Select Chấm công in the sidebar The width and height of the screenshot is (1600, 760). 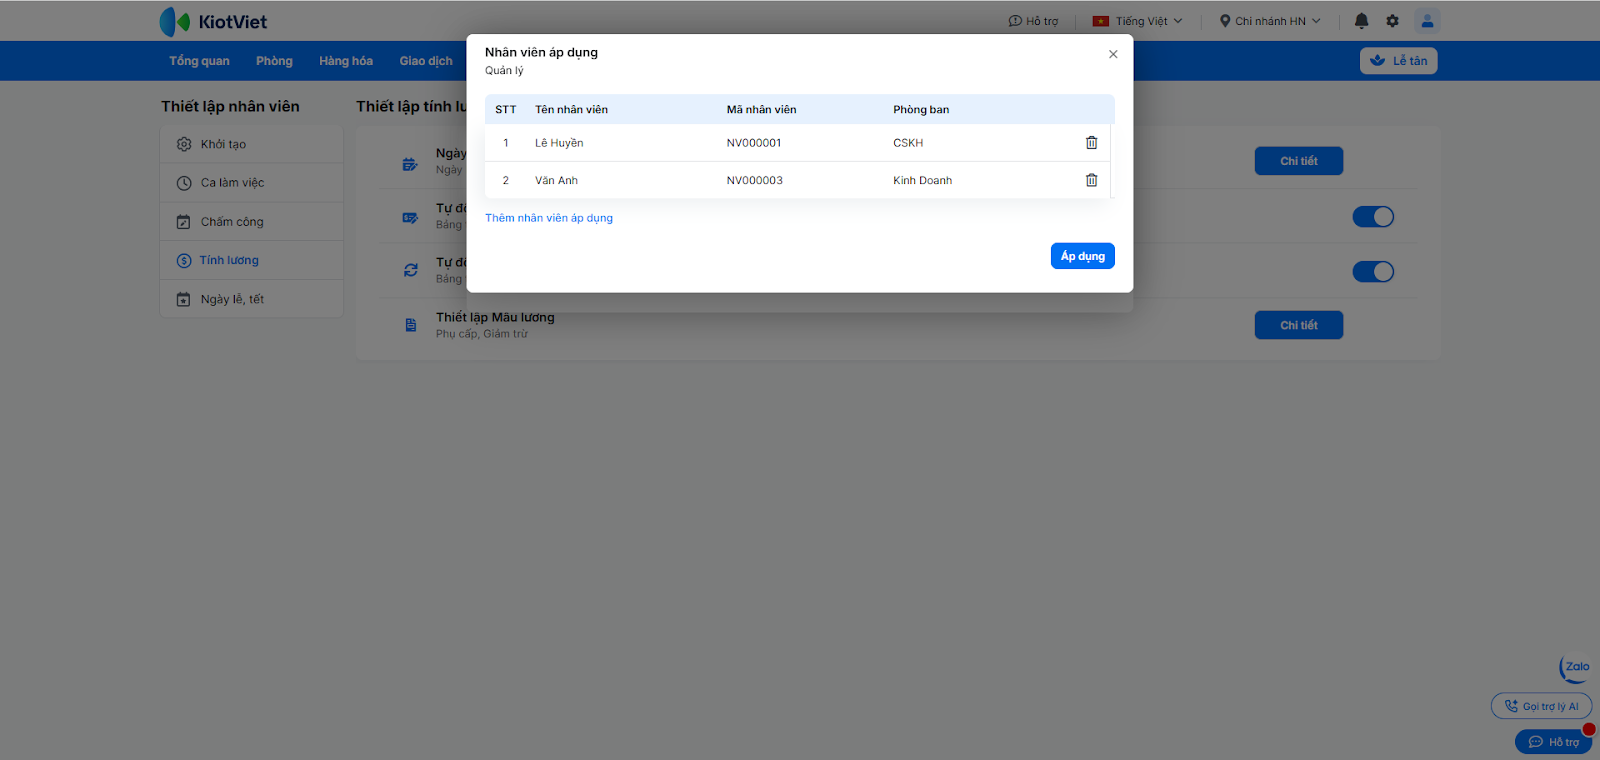coord(251,222)
